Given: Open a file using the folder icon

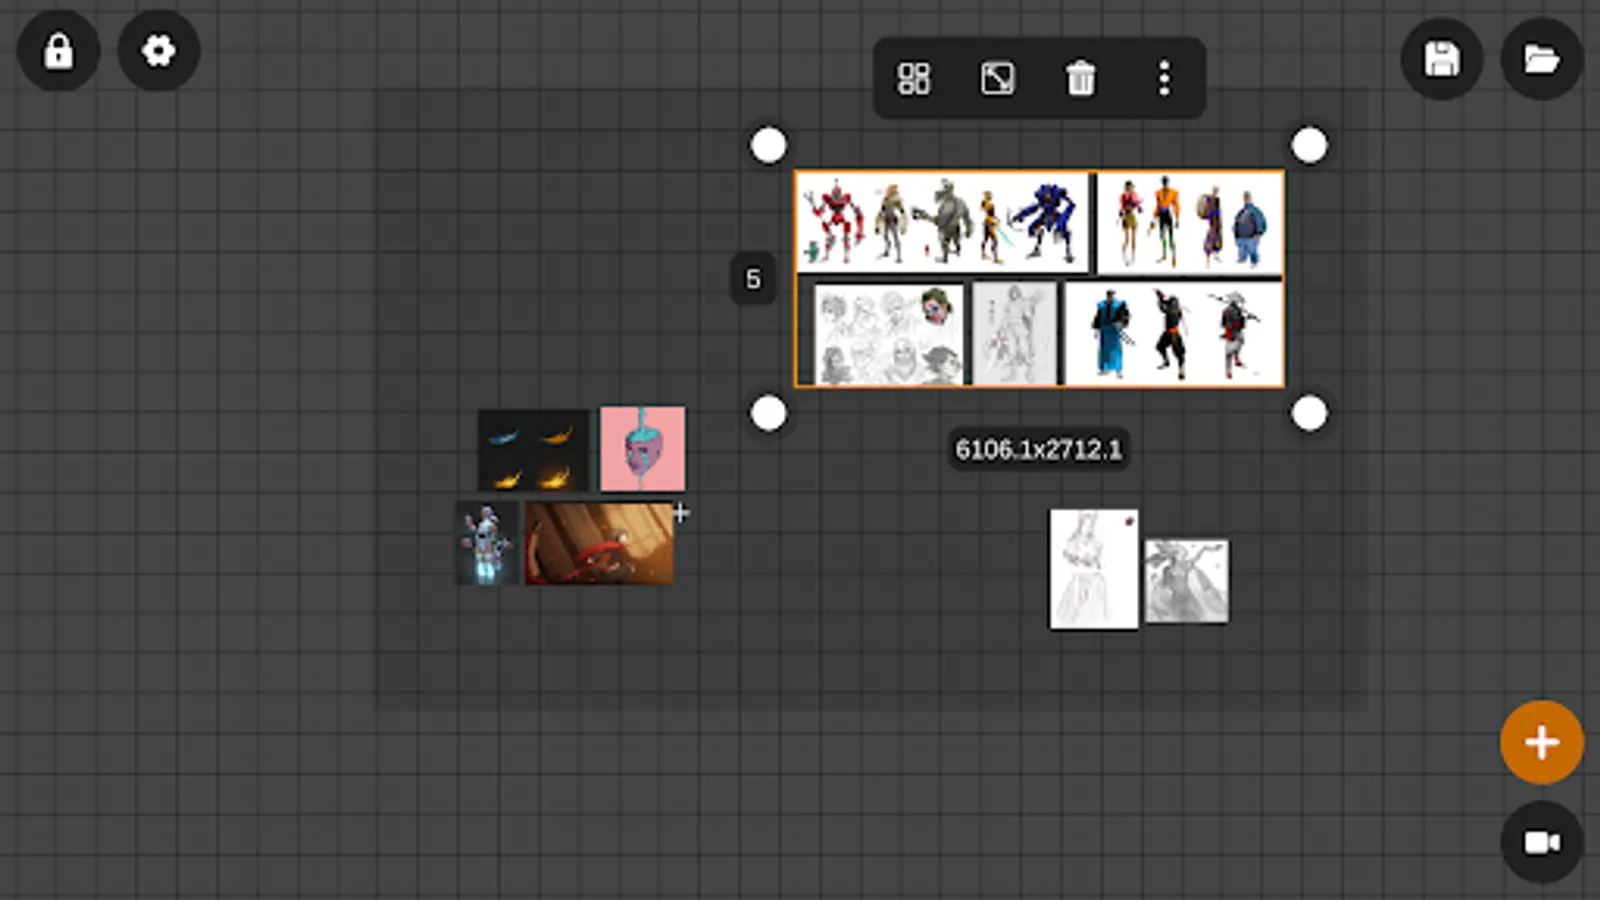Looking at the screenshot, I should point(1541,59).
